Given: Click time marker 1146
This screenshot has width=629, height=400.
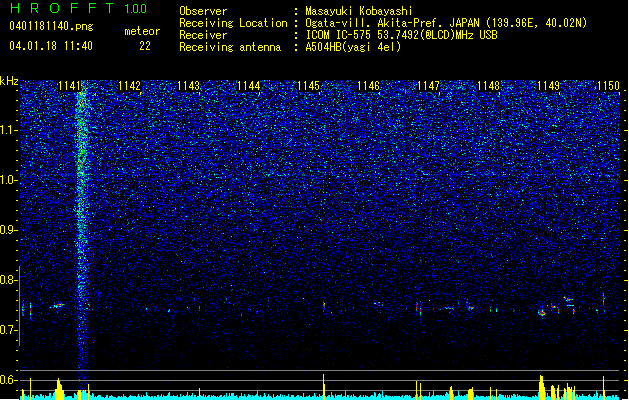Looking at the screenshot, I should tap(368, 86).
